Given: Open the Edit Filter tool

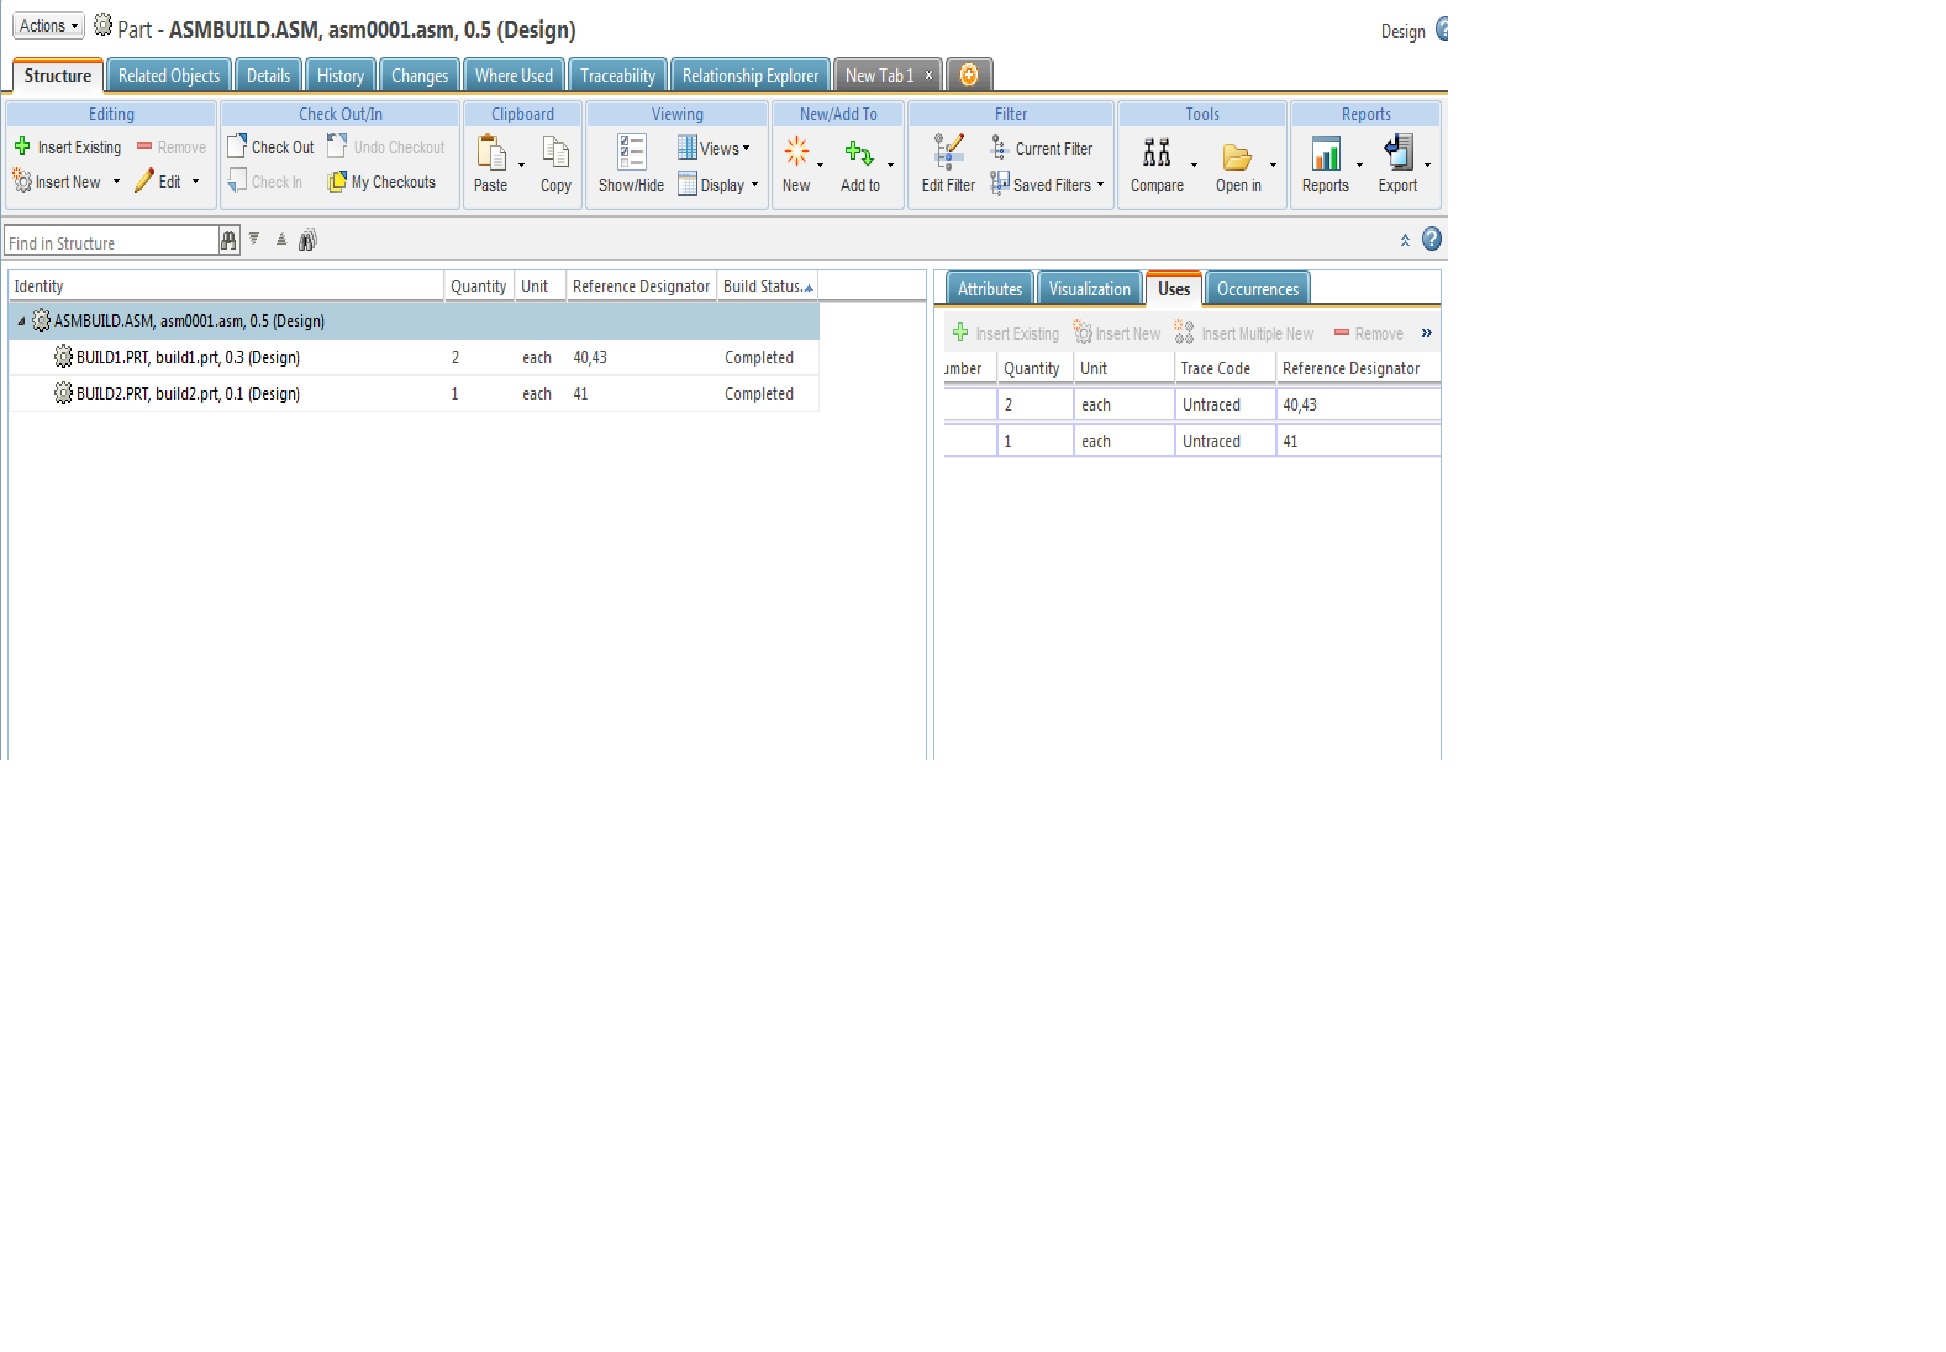Looking at the screenshot, I should tap(947, 153).
